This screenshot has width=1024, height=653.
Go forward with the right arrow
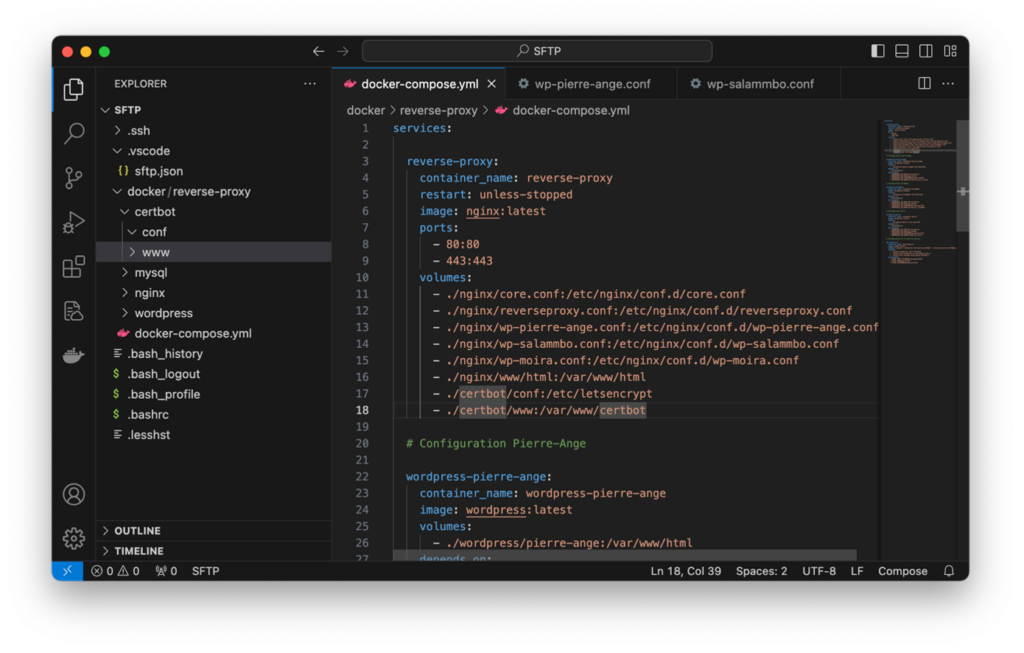tap(343, 51)
